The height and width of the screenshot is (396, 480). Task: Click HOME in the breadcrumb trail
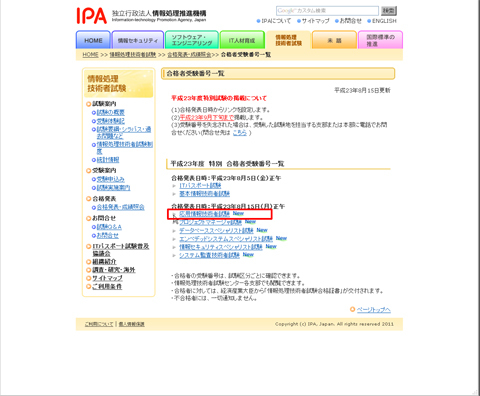90,55
